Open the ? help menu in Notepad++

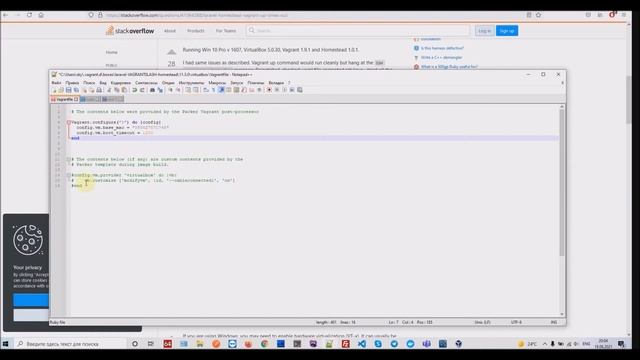pos(289,83)
